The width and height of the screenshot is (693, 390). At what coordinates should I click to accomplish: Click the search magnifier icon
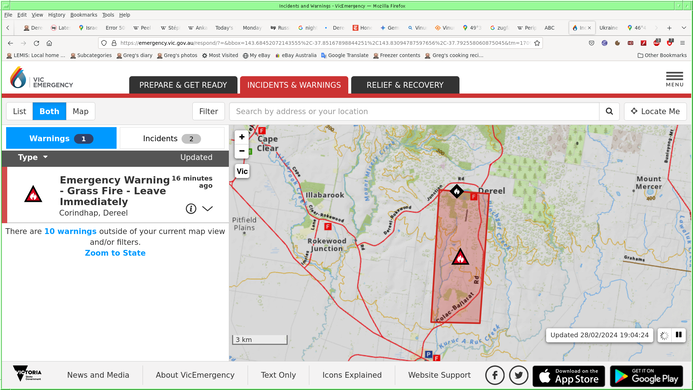(x=609, y=111)
